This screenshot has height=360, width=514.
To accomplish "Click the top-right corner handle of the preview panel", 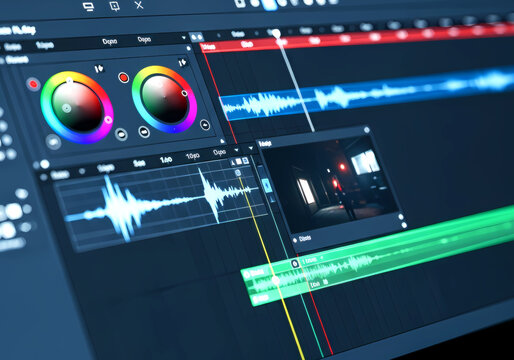I will (367, 130).
